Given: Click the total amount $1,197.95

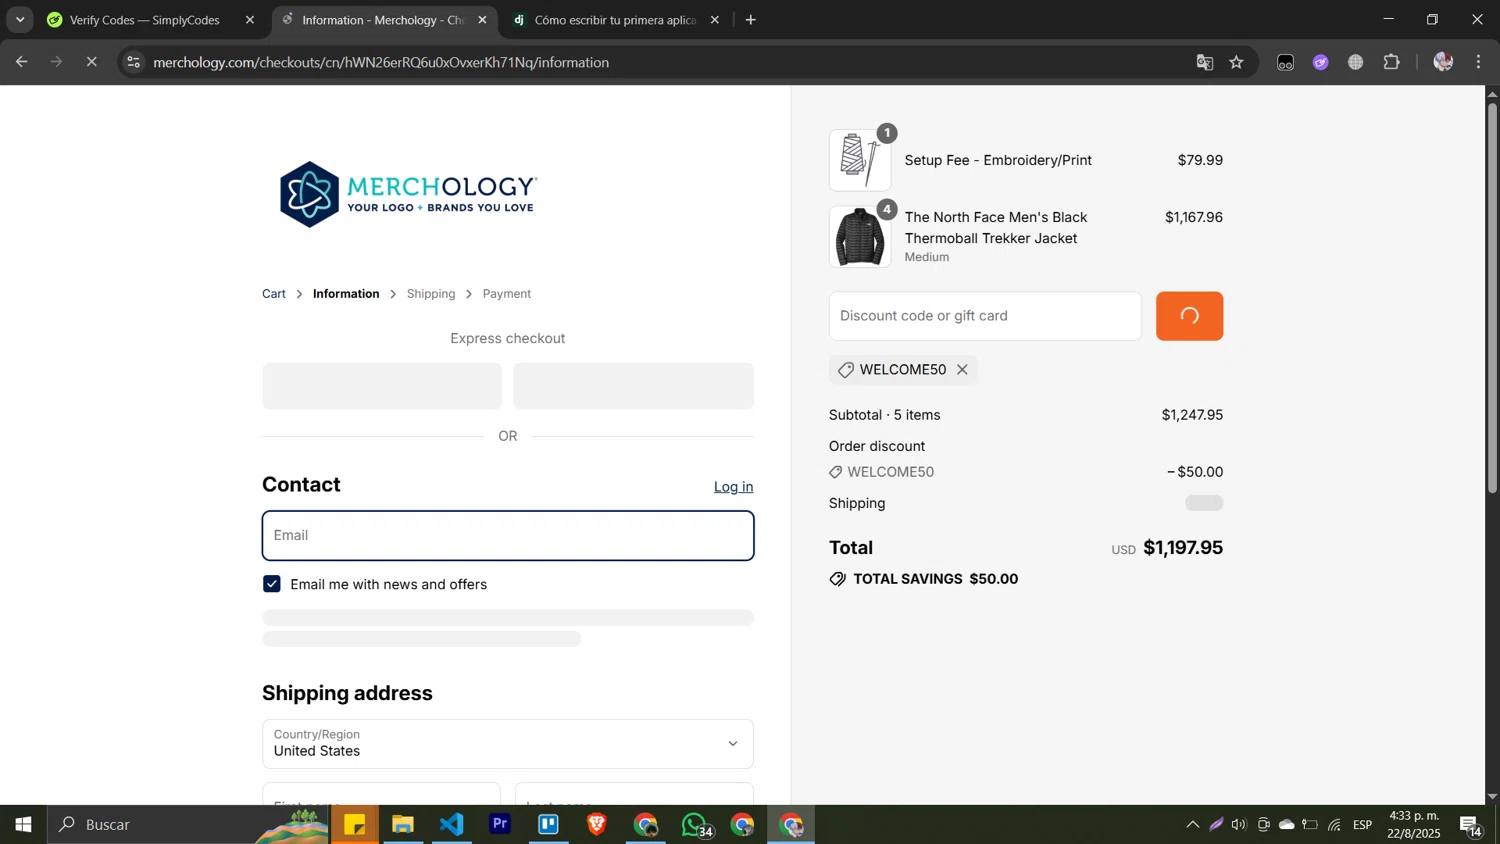Looking at the screenshot, I should (x=1183, y=548).
